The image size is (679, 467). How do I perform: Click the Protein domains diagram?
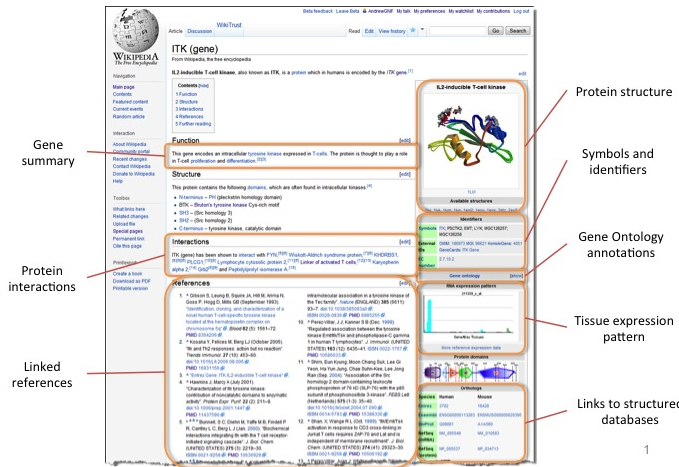471,372
